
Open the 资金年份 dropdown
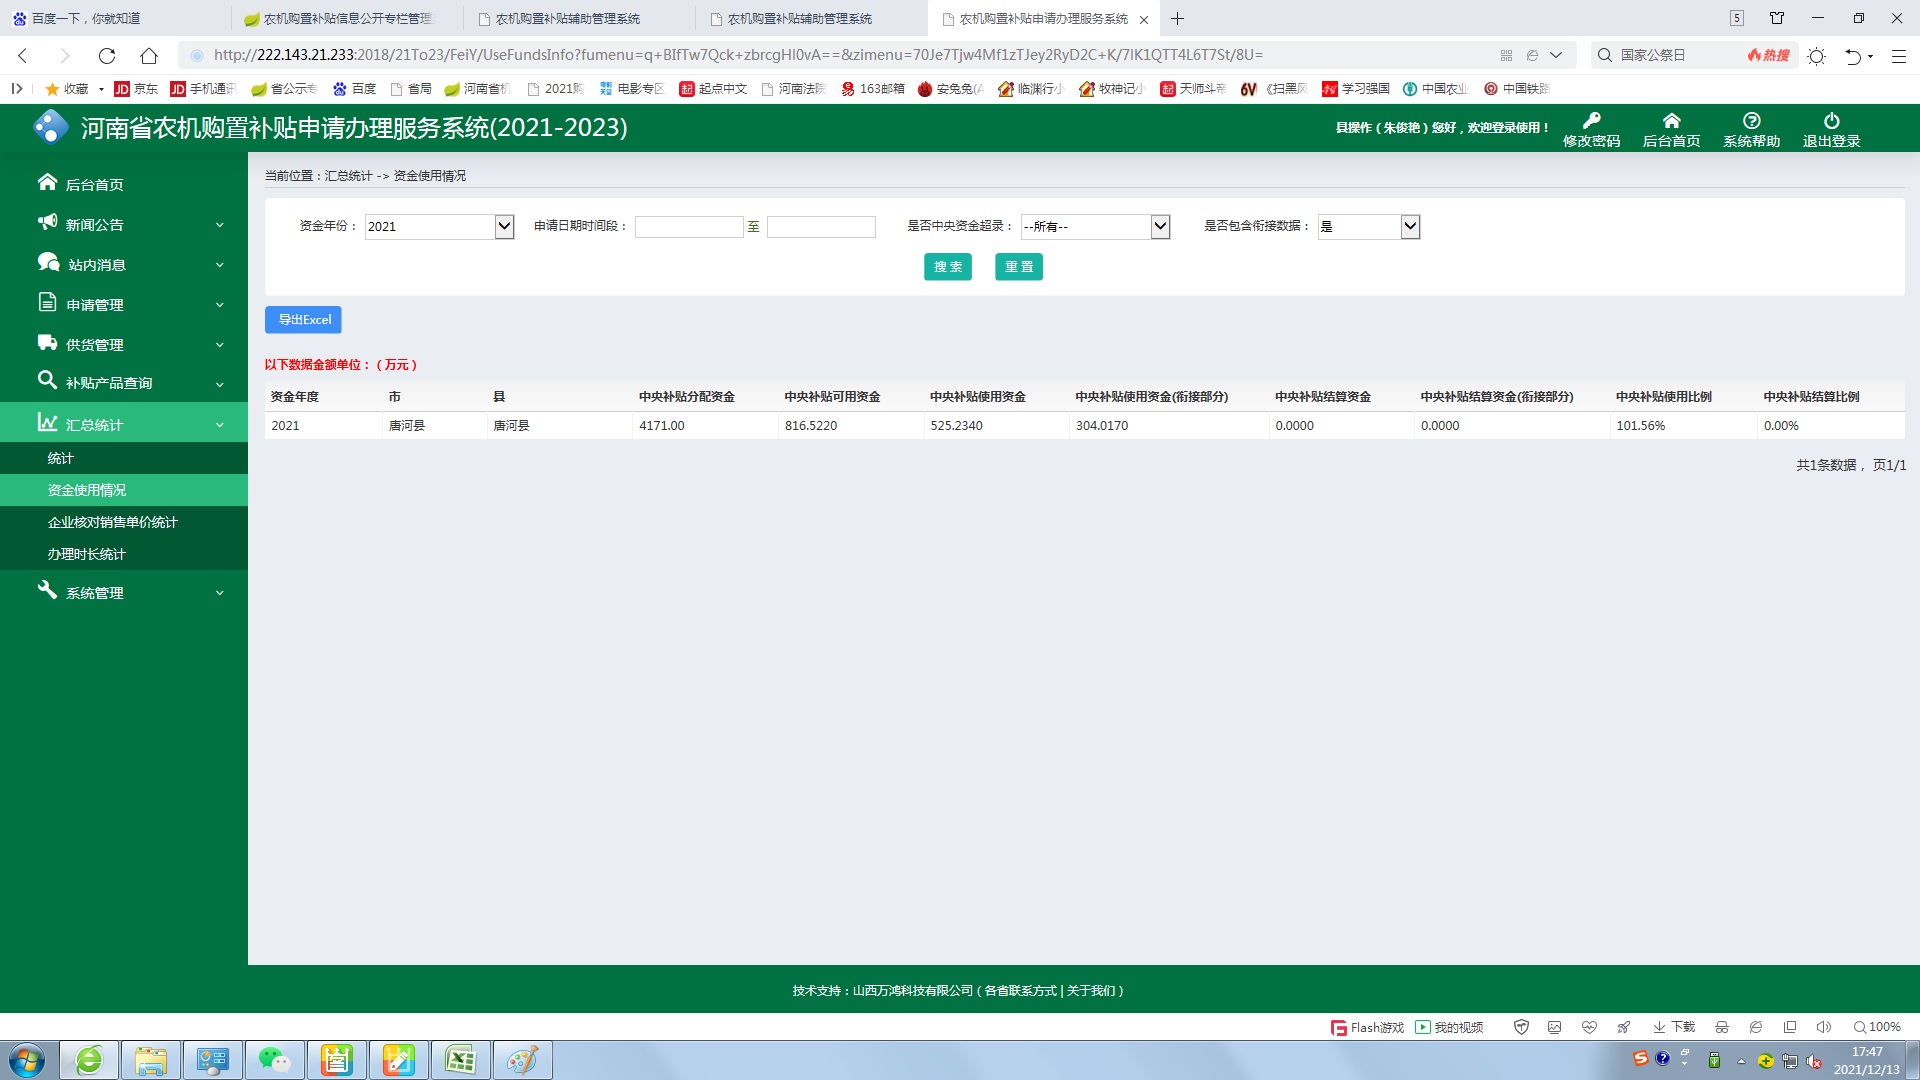point(440,227)
